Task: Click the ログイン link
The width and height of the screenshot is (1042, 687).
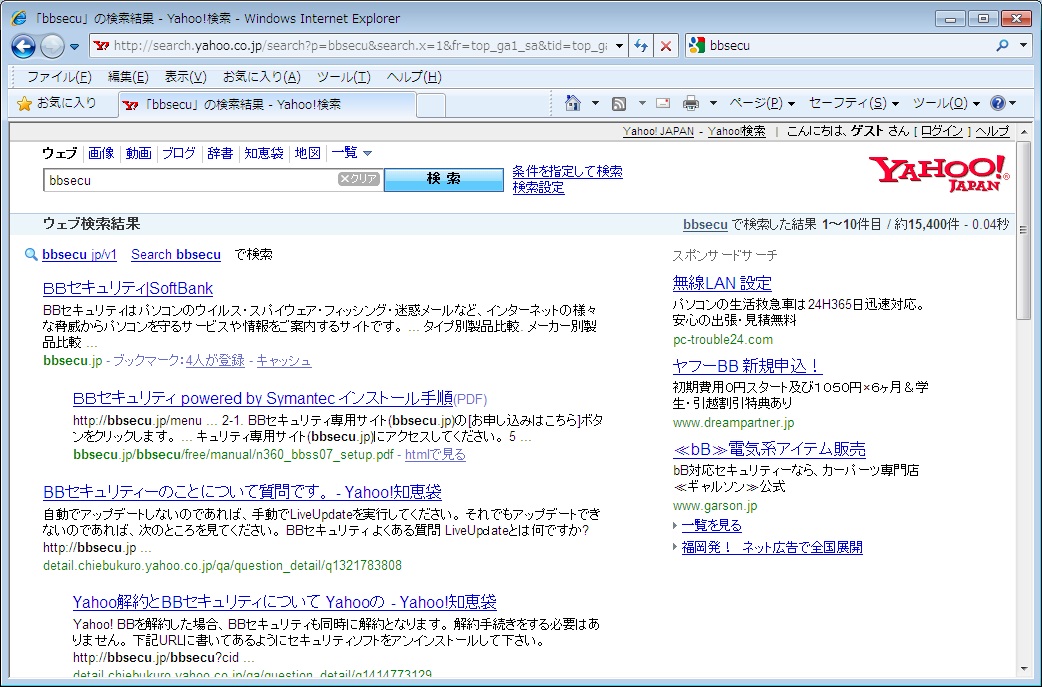Action: (x=941, y=132)
